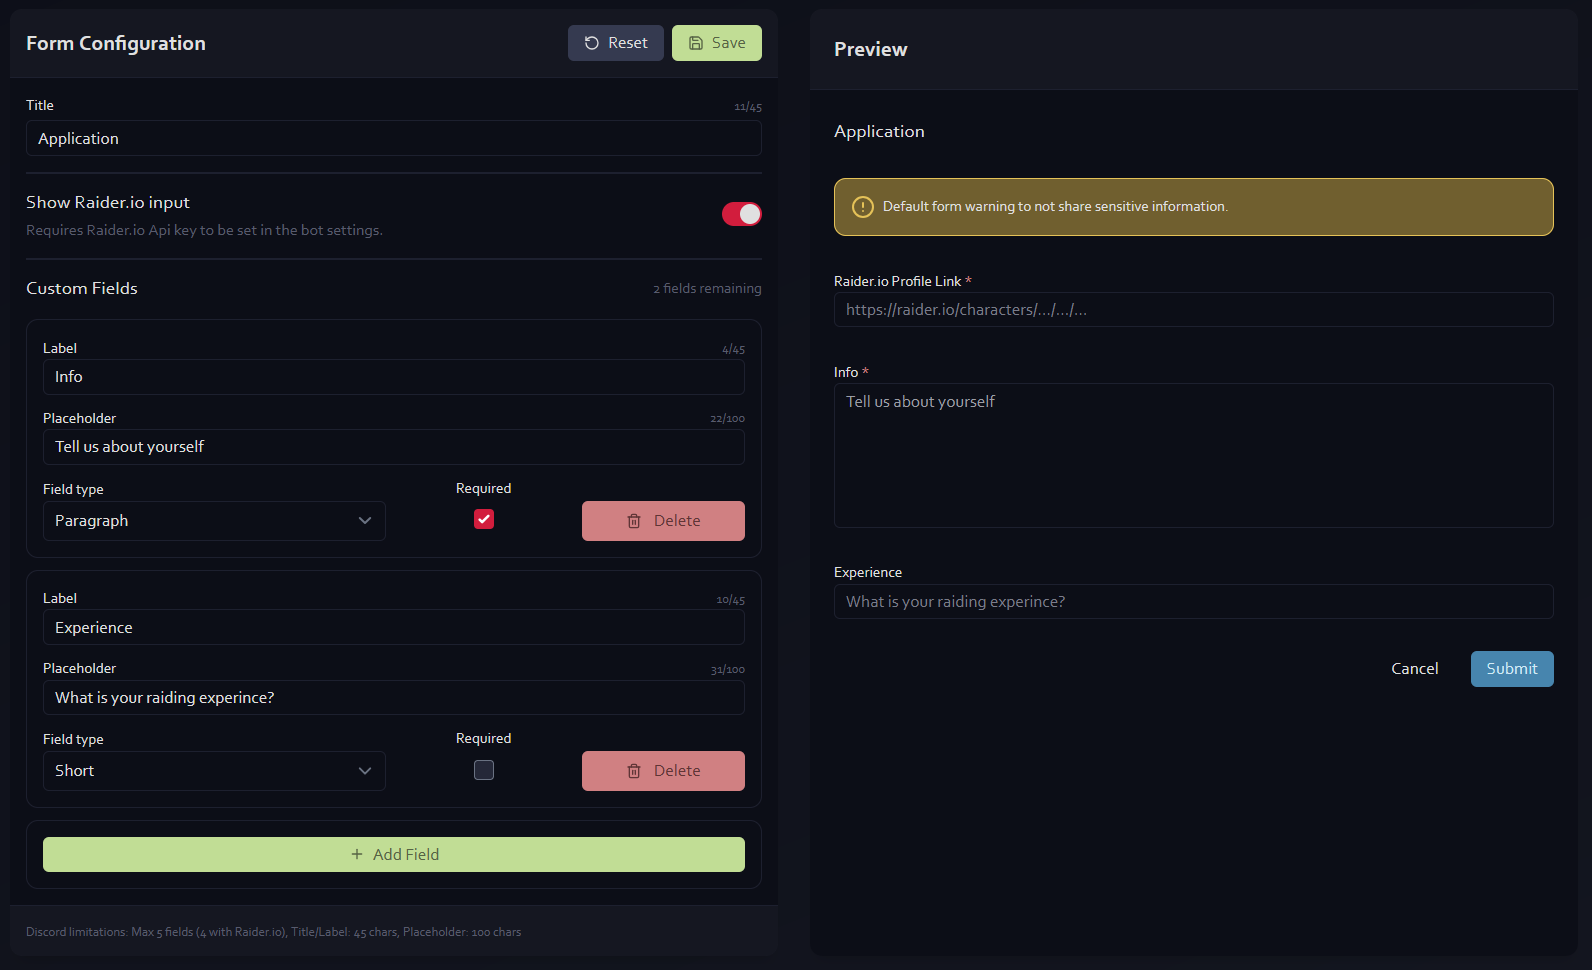
Task: Open the Short field type dropdown
Action: (214, 771)
